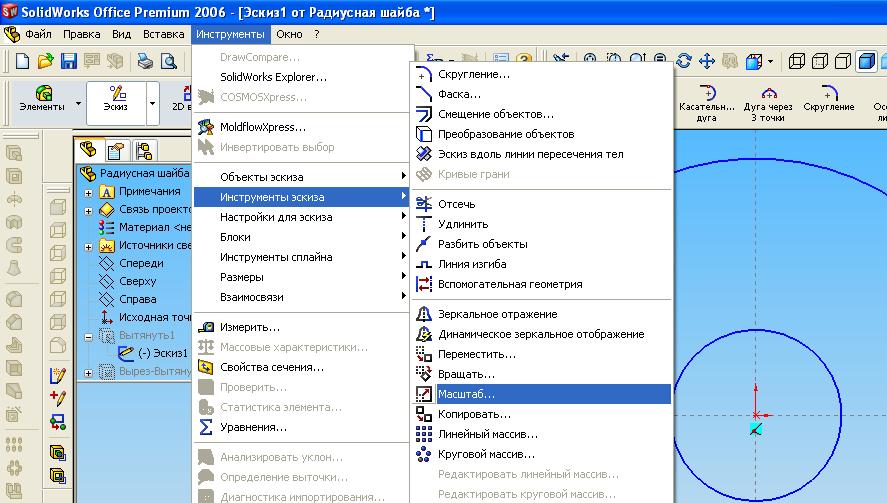Select Вращать… entry
887x503 pixels.
[542, 374]
